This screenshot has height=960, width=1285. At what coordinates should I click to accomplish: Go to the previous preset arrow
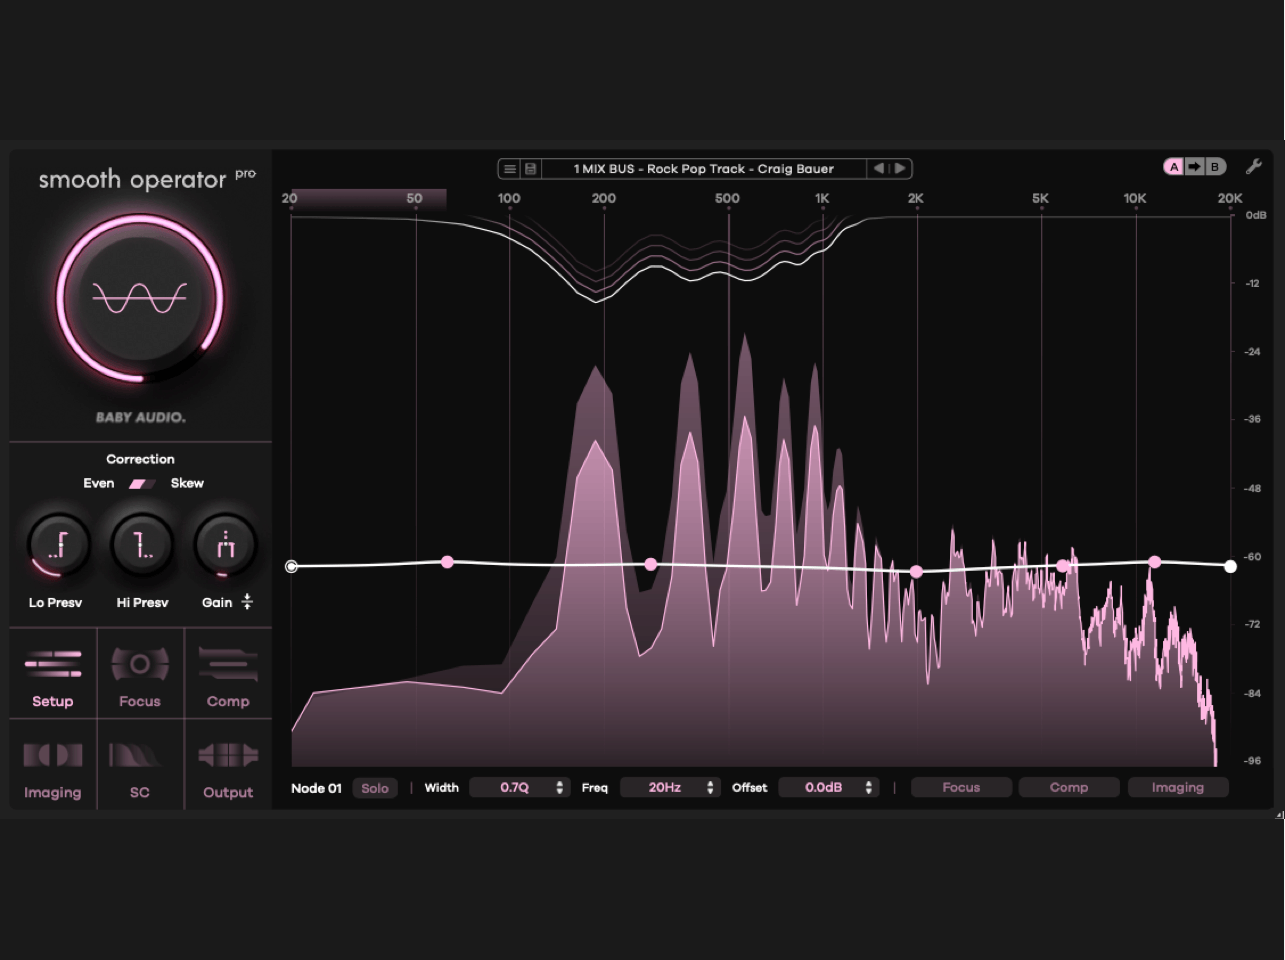(879, 168)
